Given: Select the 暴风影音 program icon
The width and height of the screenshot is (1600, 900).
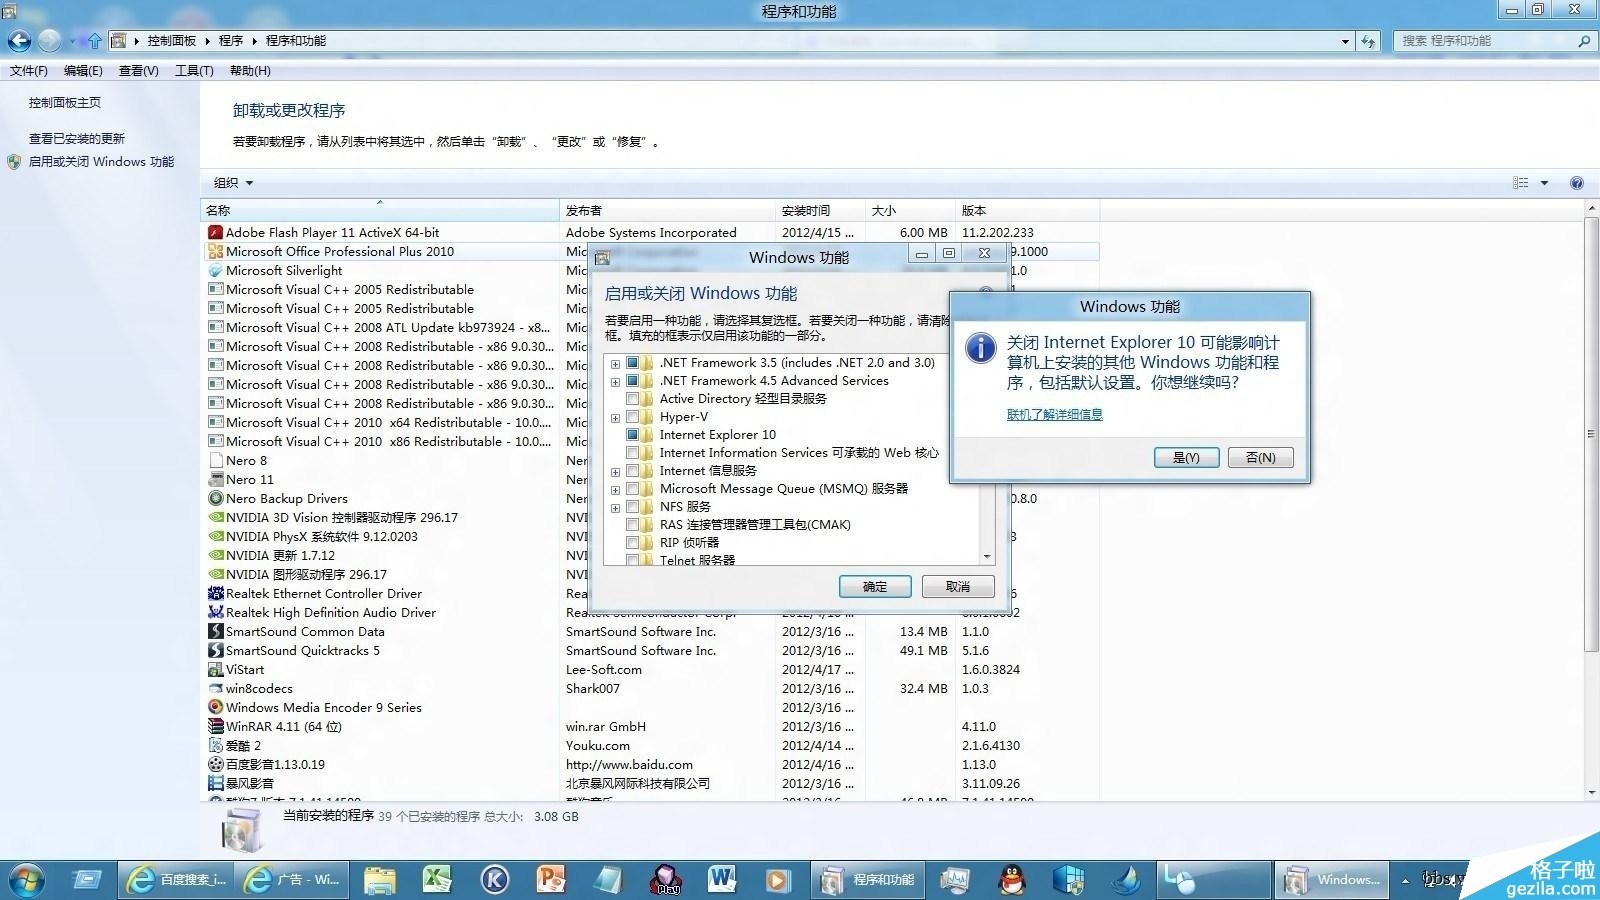Looking at the screenshot, I should click(215, 783).
